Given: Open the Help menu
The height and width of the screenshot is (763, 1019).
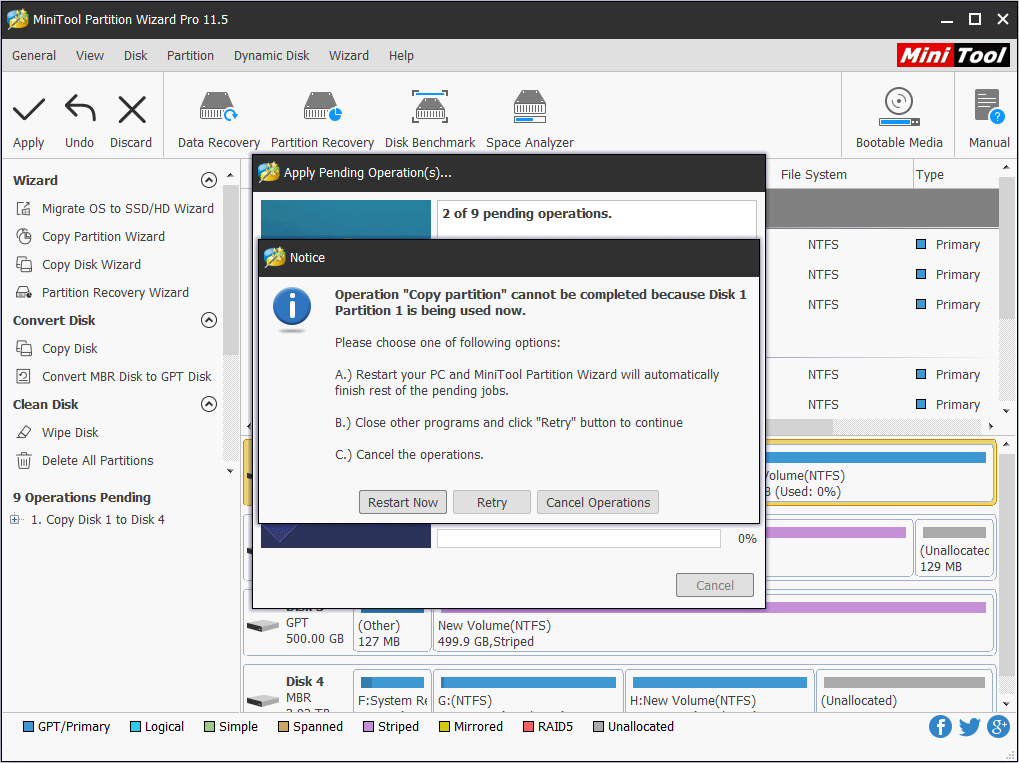Looking at the screenshot, I should coord(402,56).
